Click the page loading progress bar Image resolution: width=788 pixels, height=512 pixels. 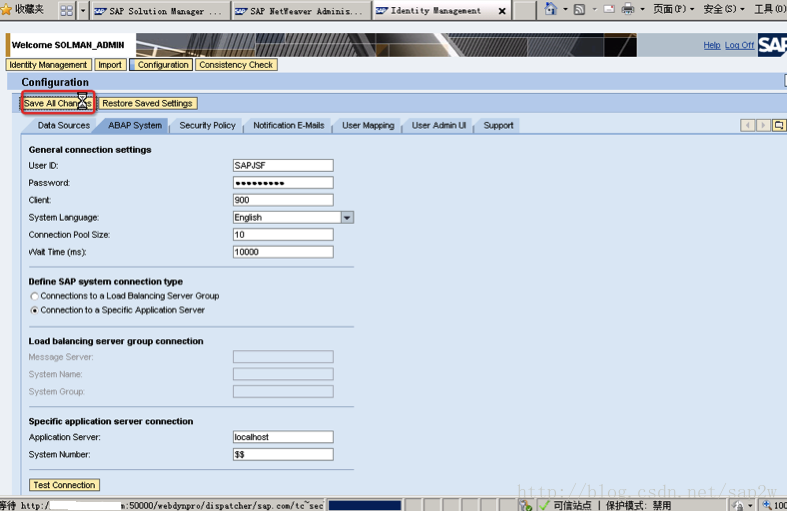(x=365, y=505)
